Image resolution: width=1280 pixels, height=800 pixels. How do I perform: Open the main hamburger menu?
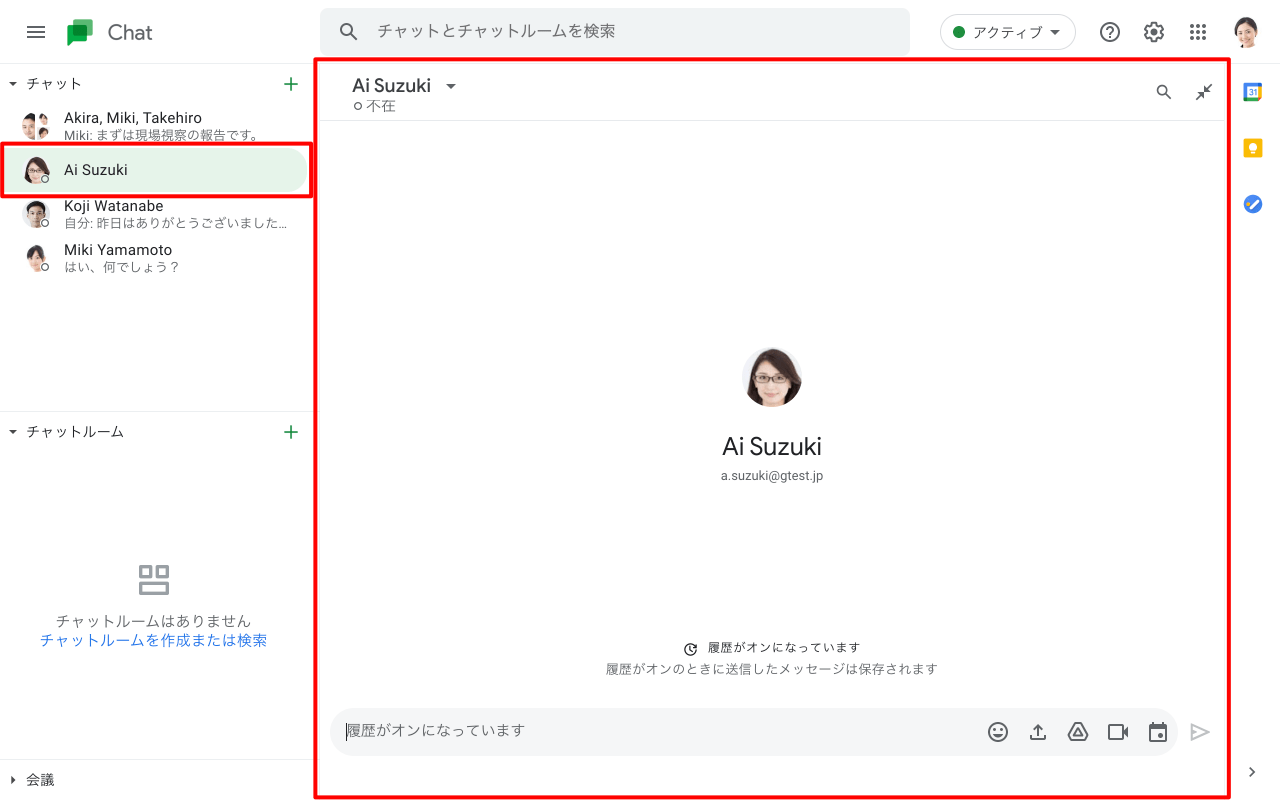[36, 32]
